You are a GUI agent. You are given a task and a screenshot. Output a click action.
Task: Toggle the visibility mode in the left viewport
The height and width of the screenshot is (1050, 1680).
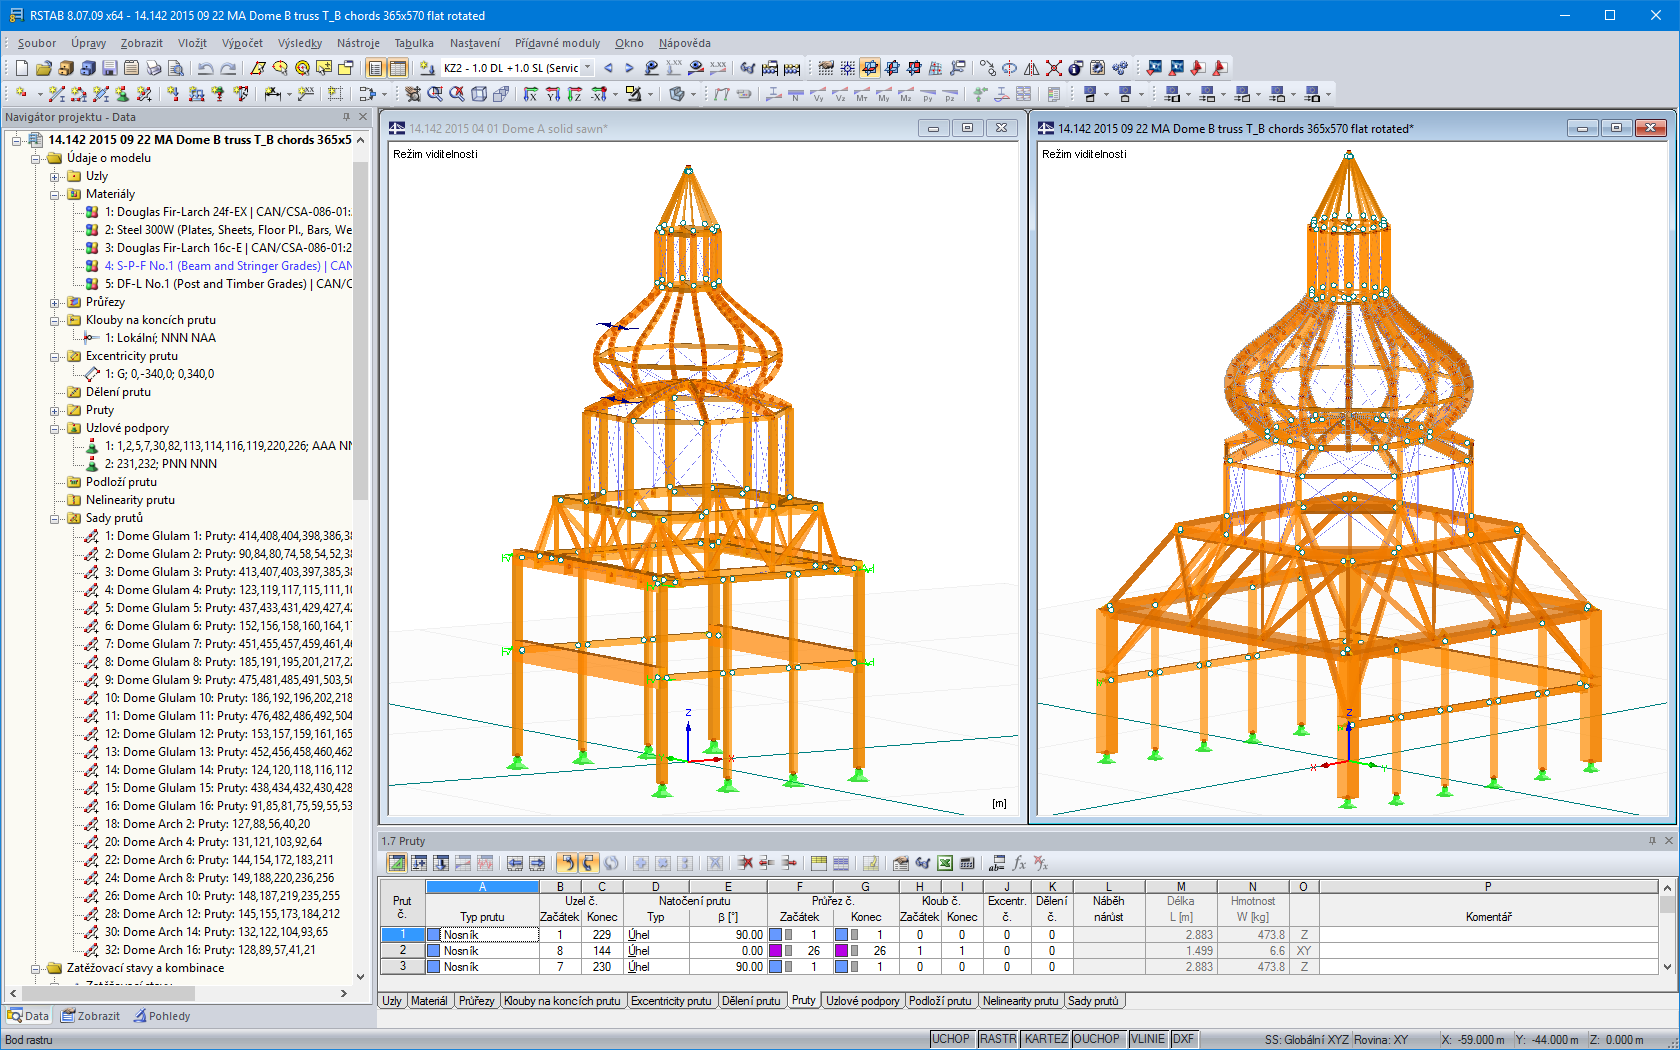point(437,154)
